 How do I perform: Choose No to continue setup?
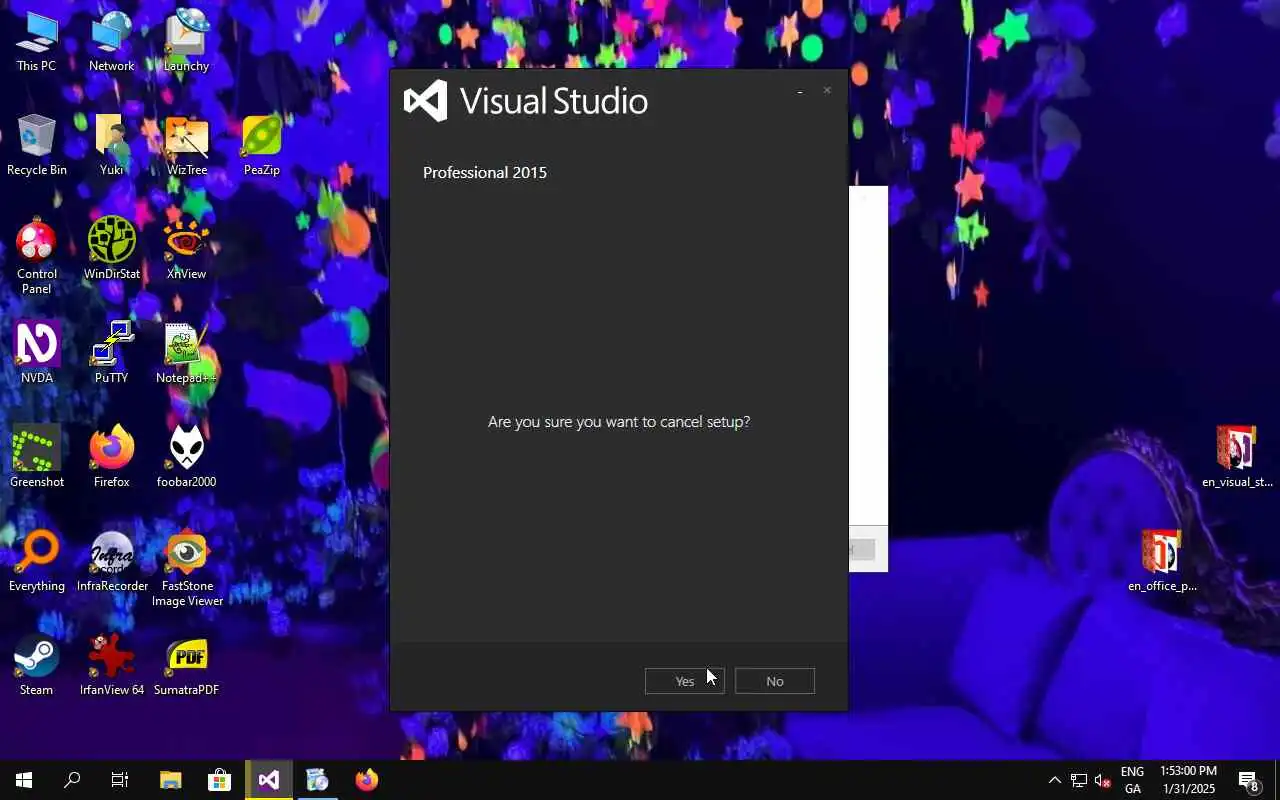coord(775,681)
